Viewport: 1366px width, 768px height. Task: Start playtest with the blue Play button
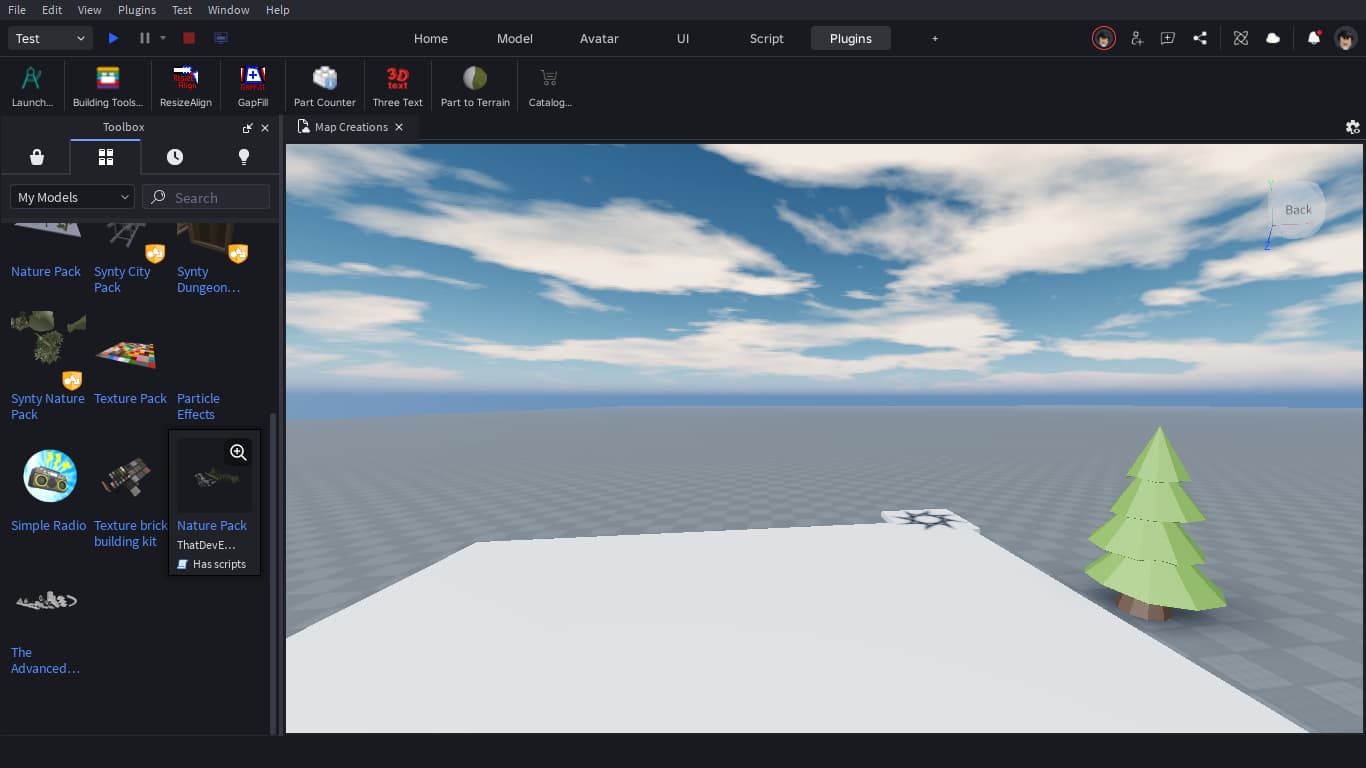tap(114, 38)
